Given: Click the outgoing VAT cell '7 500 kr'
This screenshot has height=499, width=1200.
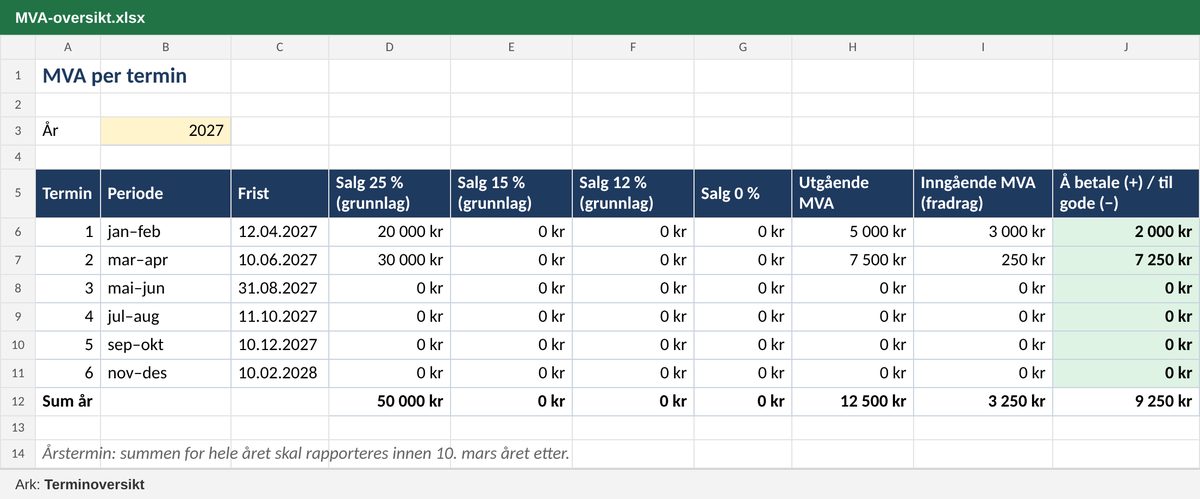Looking at the screenshot, I should [852, 260].
